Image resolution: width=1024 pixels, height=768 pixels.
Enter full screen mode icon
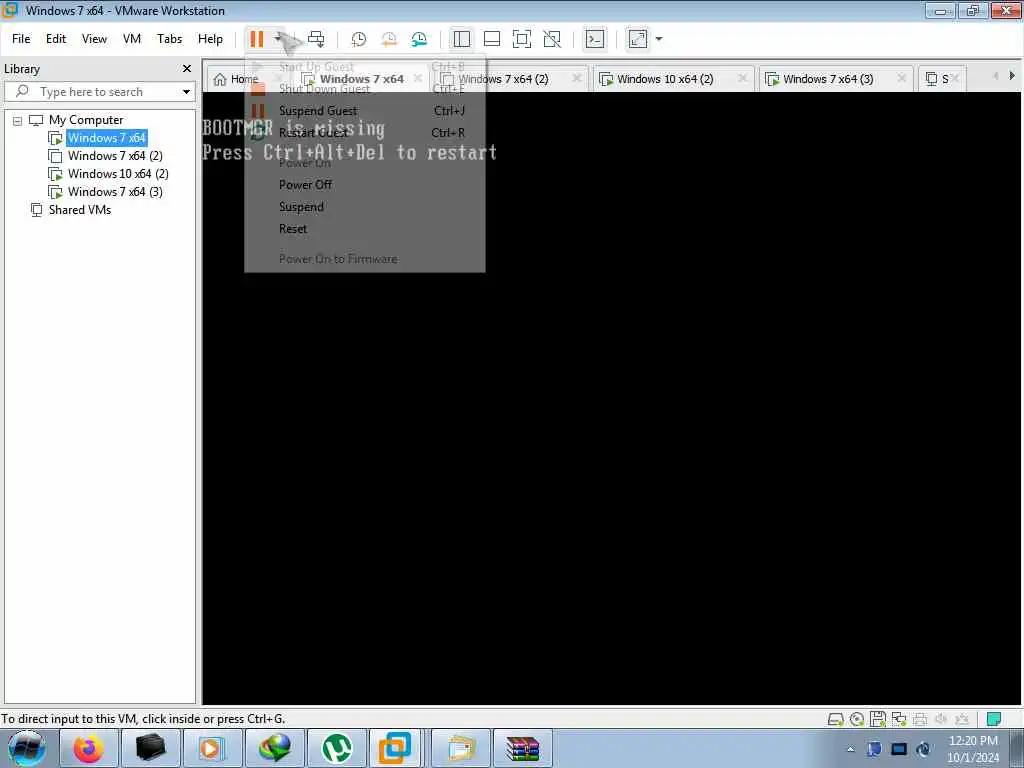pyautogui.click(x=522, y=39)
